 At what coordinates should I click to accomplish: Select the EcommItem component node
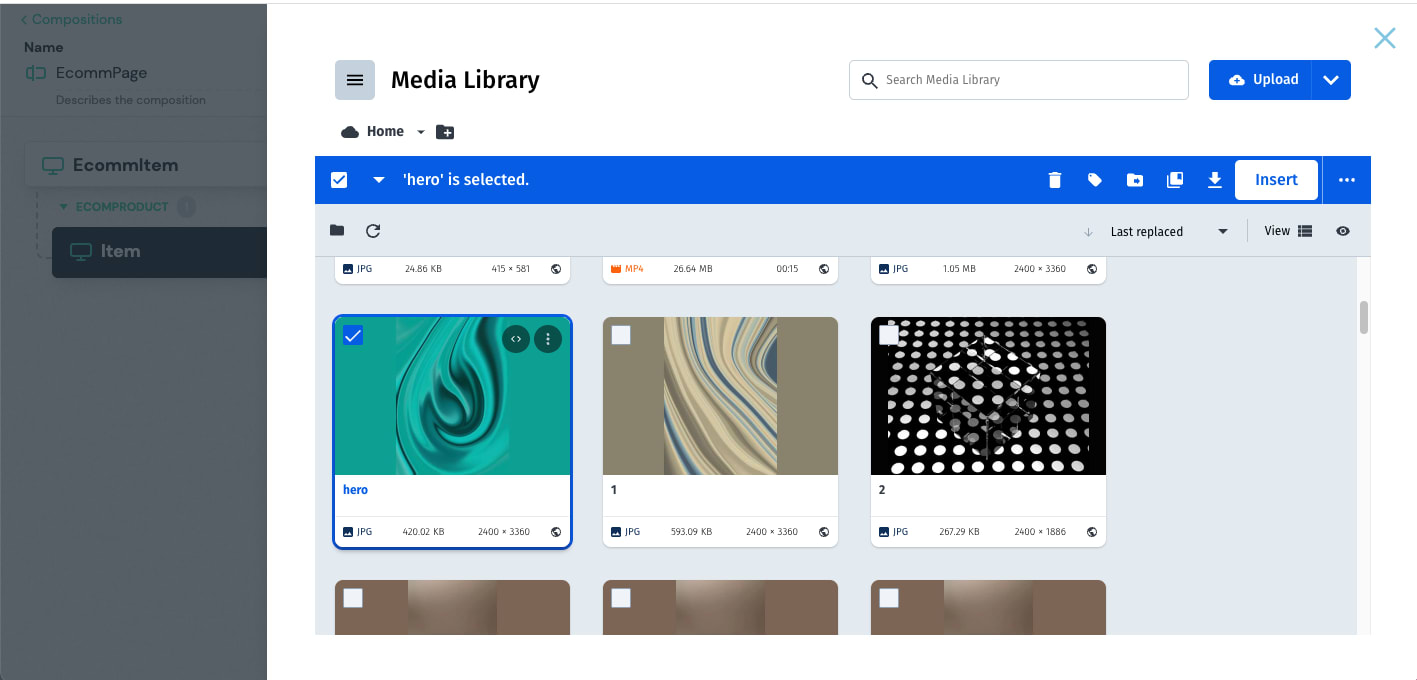(146, 165)
